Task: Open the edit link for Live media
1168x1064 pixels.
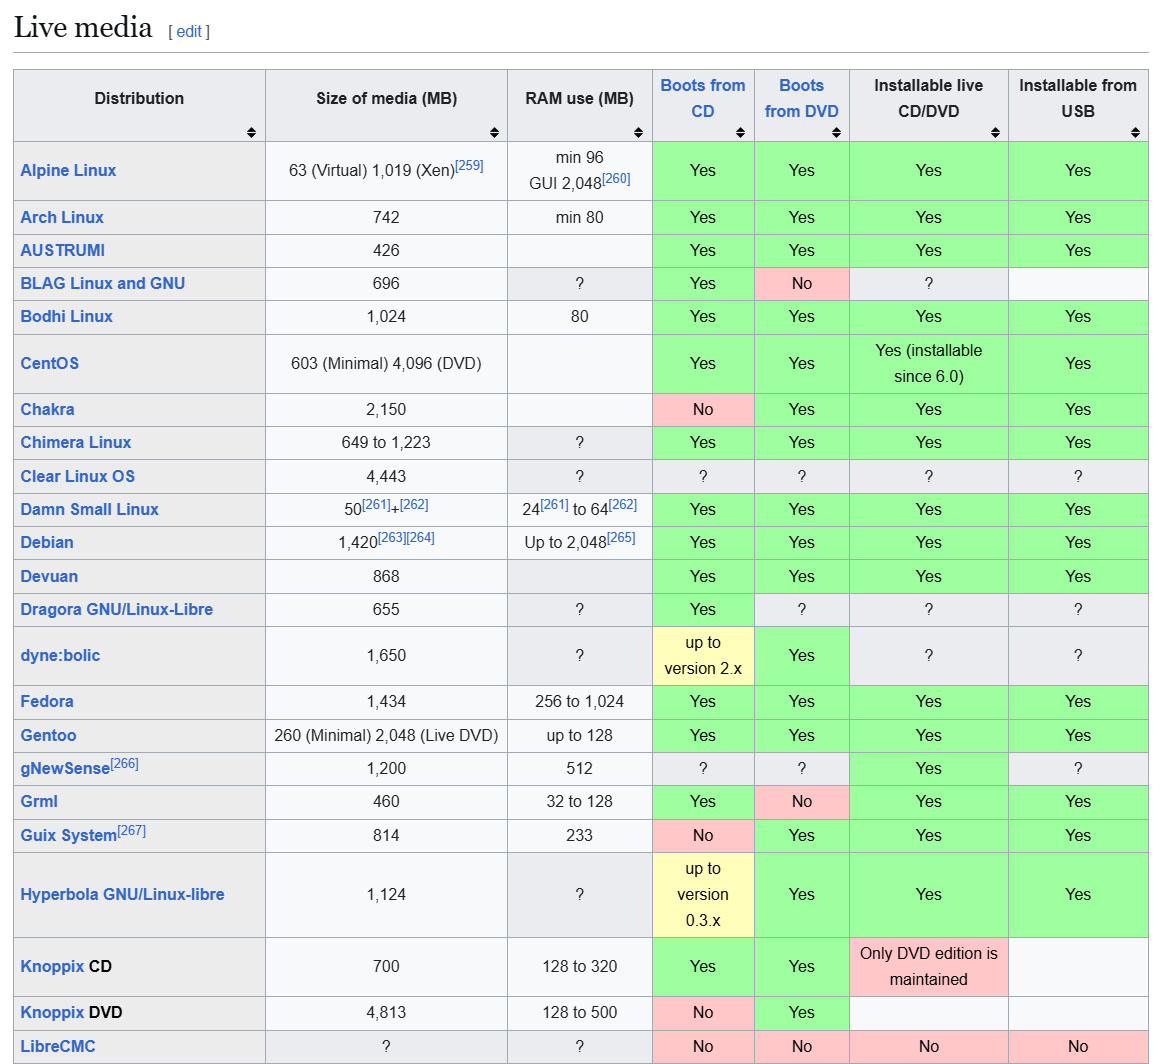Action: point(188,31)
